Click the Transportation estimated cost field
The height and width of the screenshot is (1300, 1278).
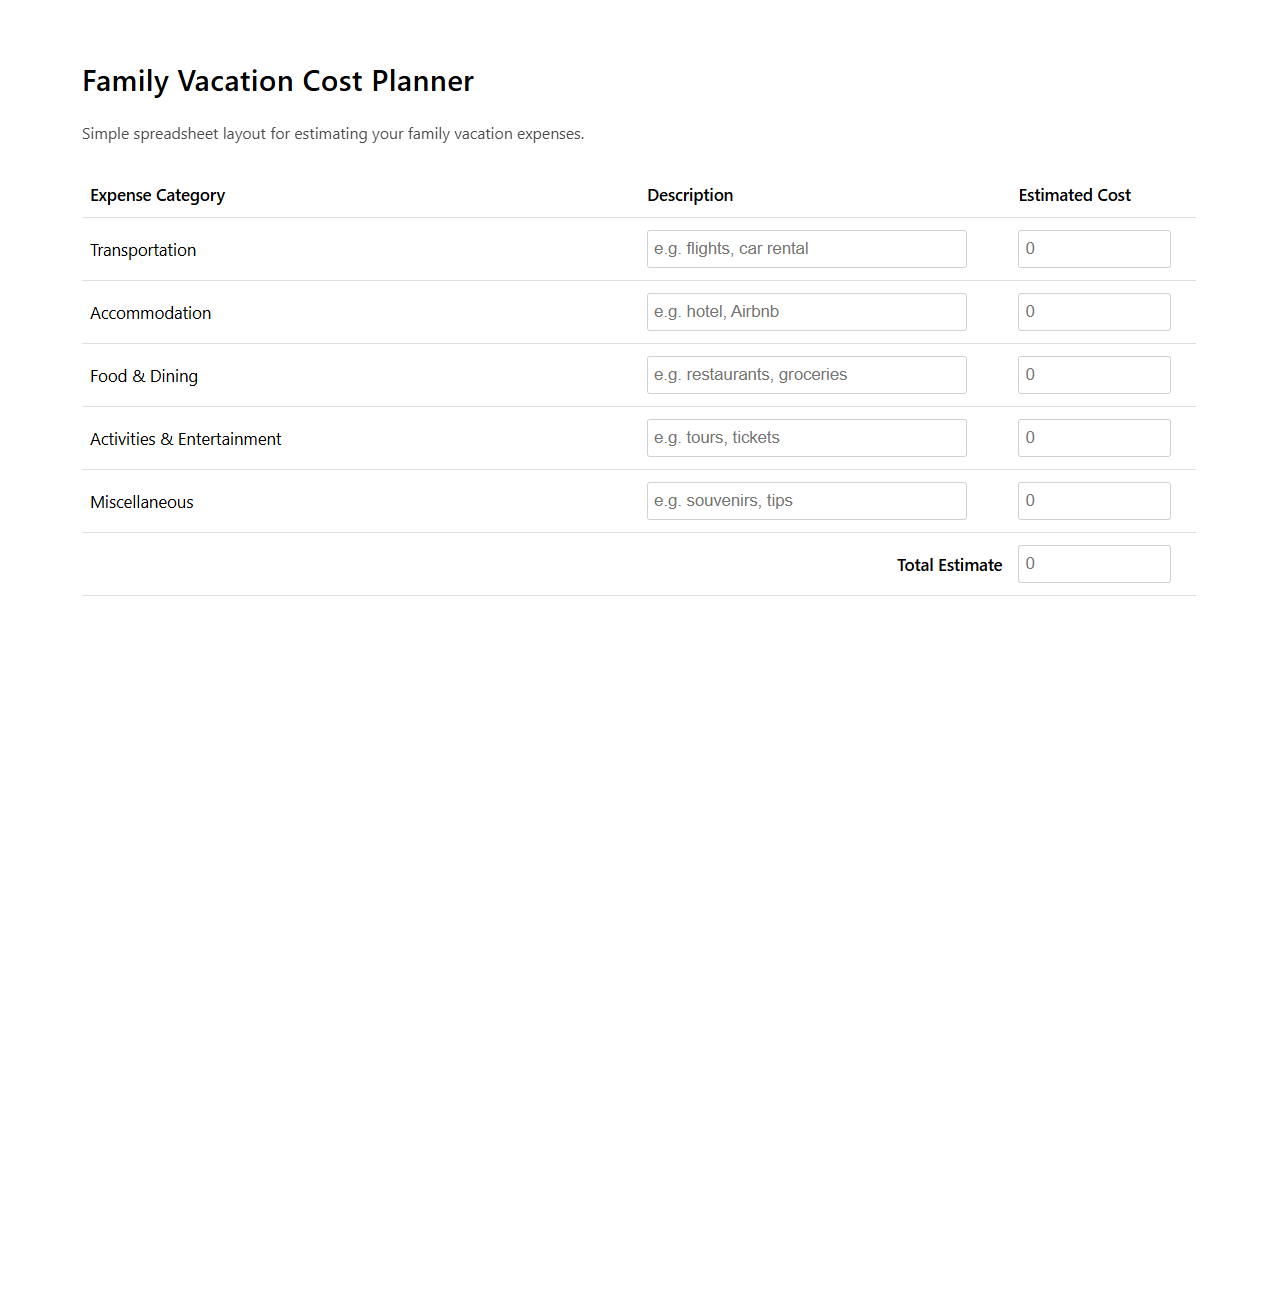point(1093,248)
